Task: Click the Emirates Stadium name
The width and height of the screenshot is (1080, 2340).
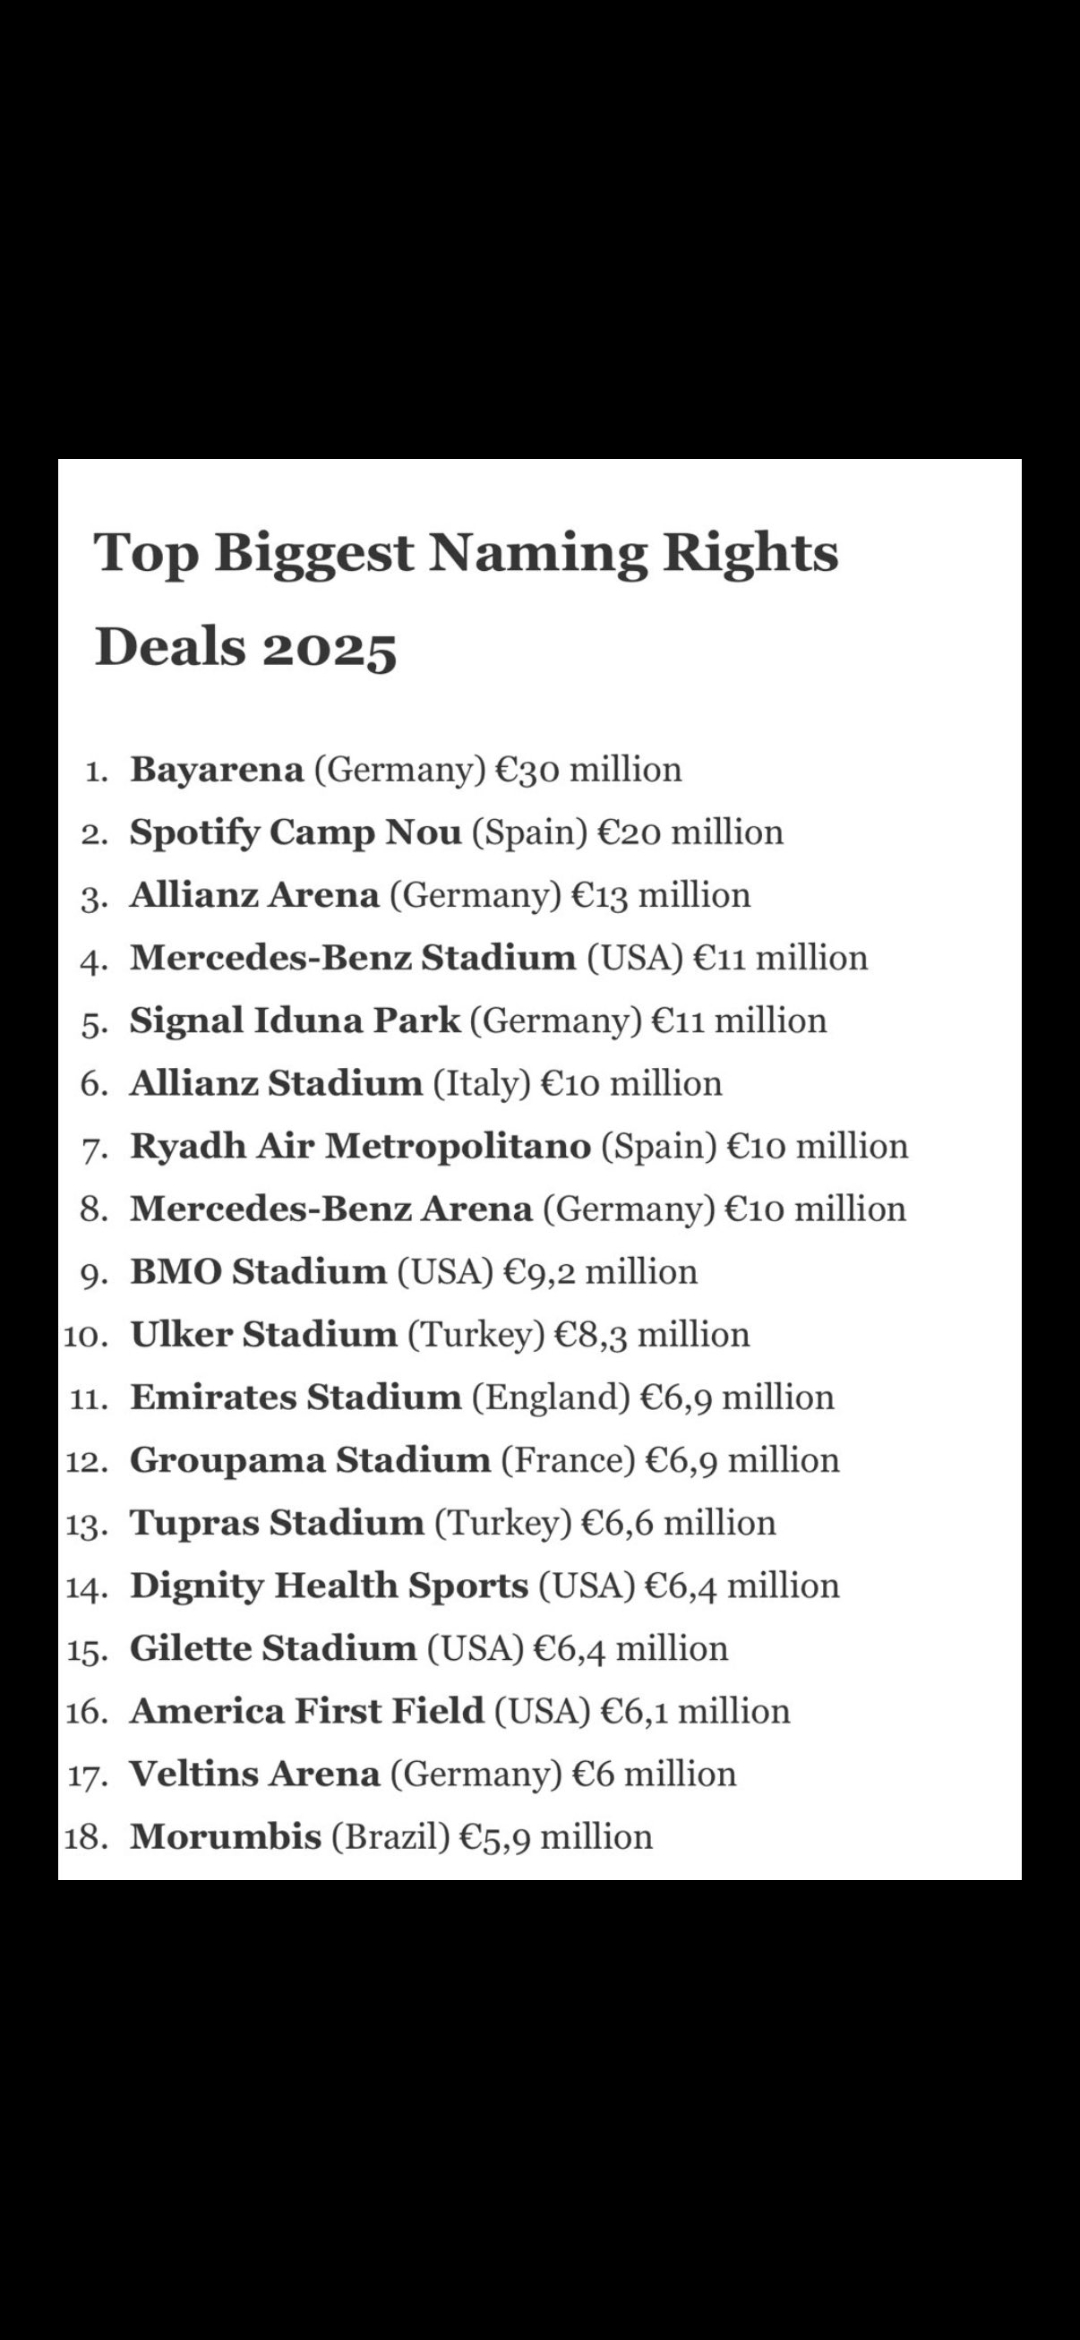Action: click(296, 1397)
